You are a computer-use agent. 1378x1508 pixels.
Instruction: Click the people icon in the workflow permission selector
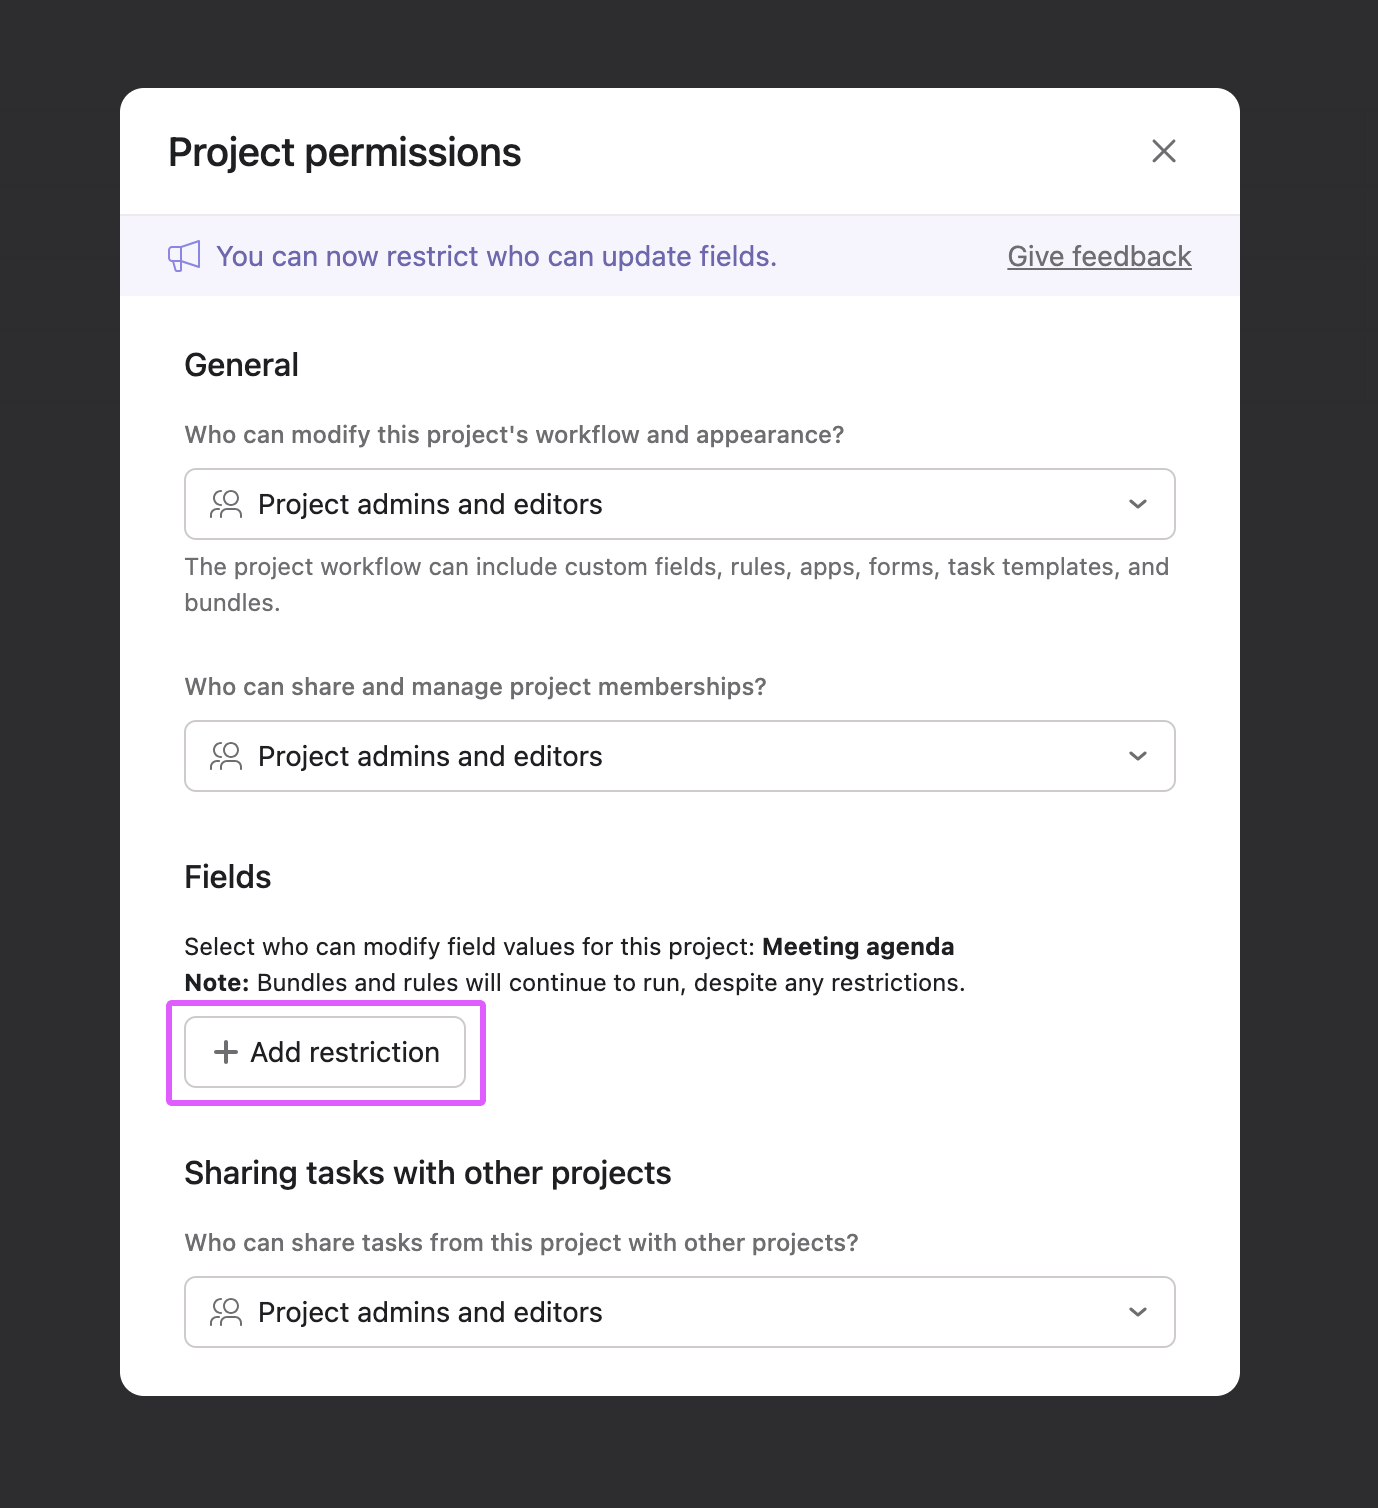point(227,504)
